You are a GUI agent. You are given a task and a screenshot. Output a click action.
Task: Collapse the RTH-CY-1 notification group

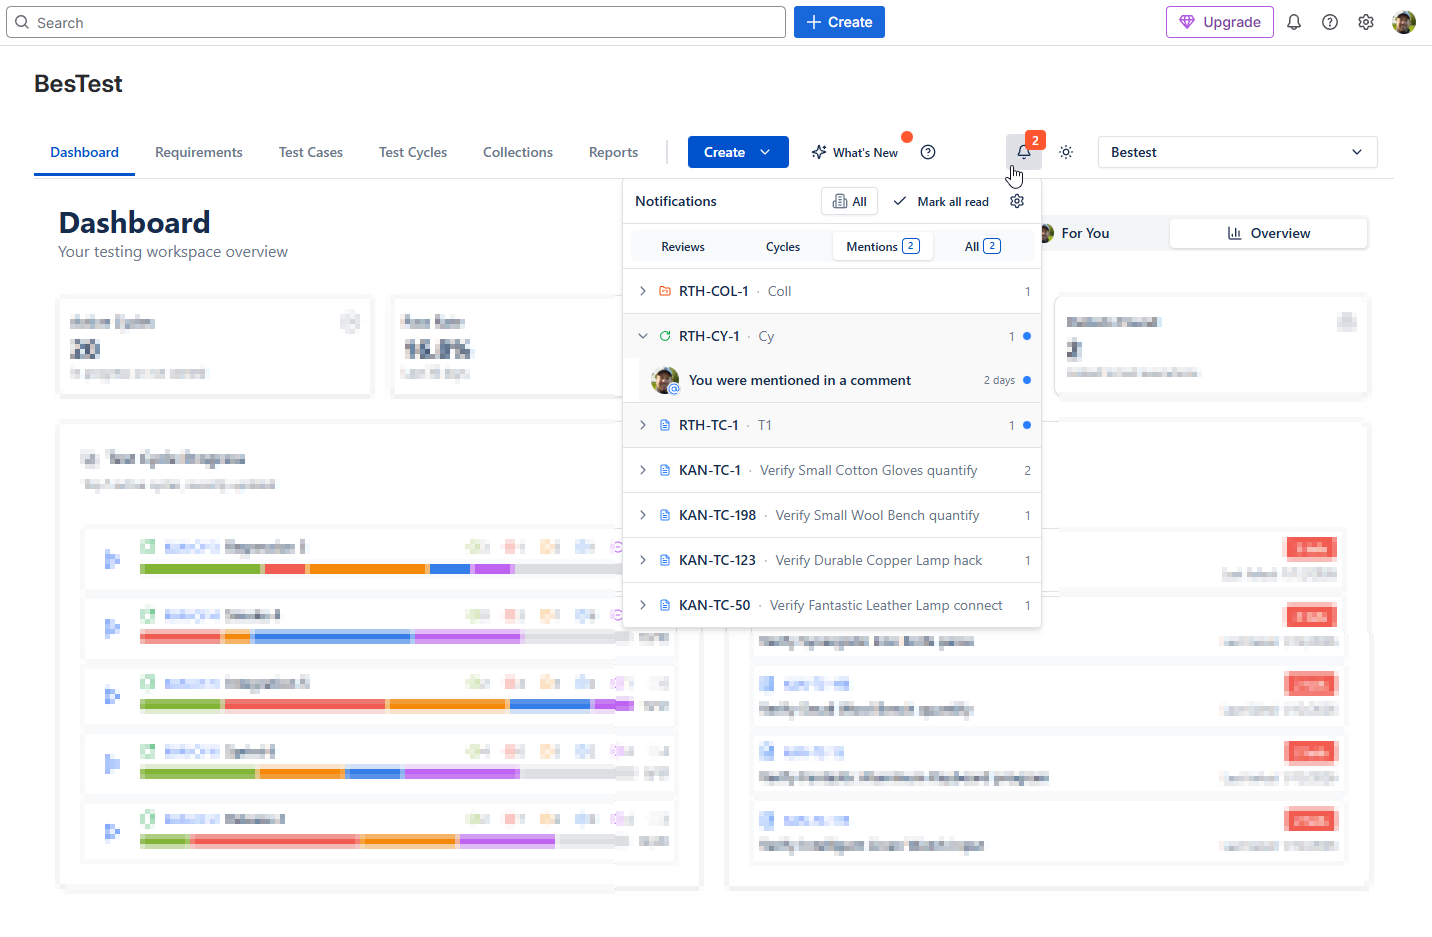(643, 336)
